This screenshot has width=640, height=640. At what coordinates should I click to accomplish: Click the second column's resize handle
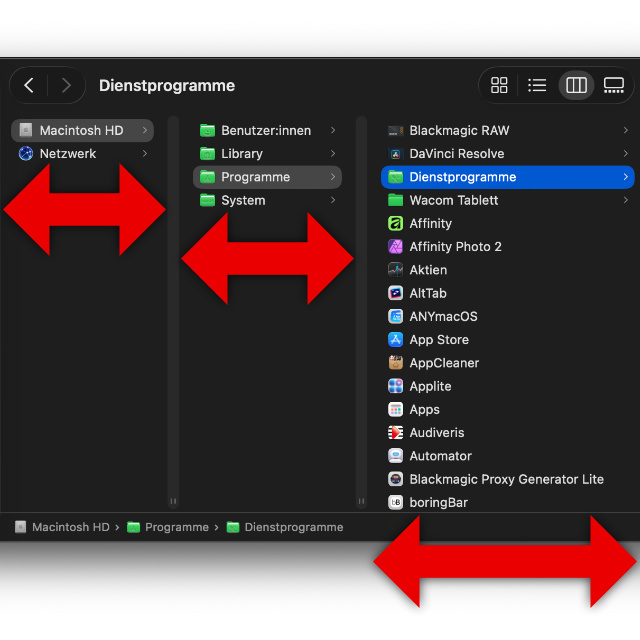click(361, 501)
